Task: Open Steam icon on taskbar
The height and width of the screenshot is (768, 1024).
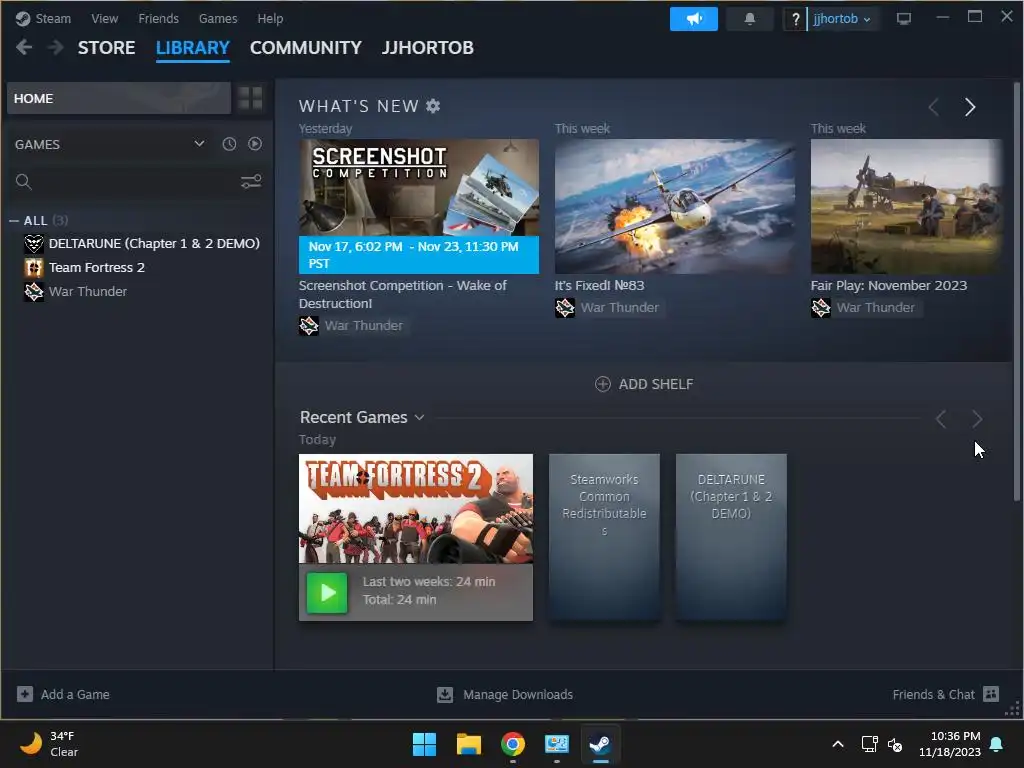Action: coord(600,744)
